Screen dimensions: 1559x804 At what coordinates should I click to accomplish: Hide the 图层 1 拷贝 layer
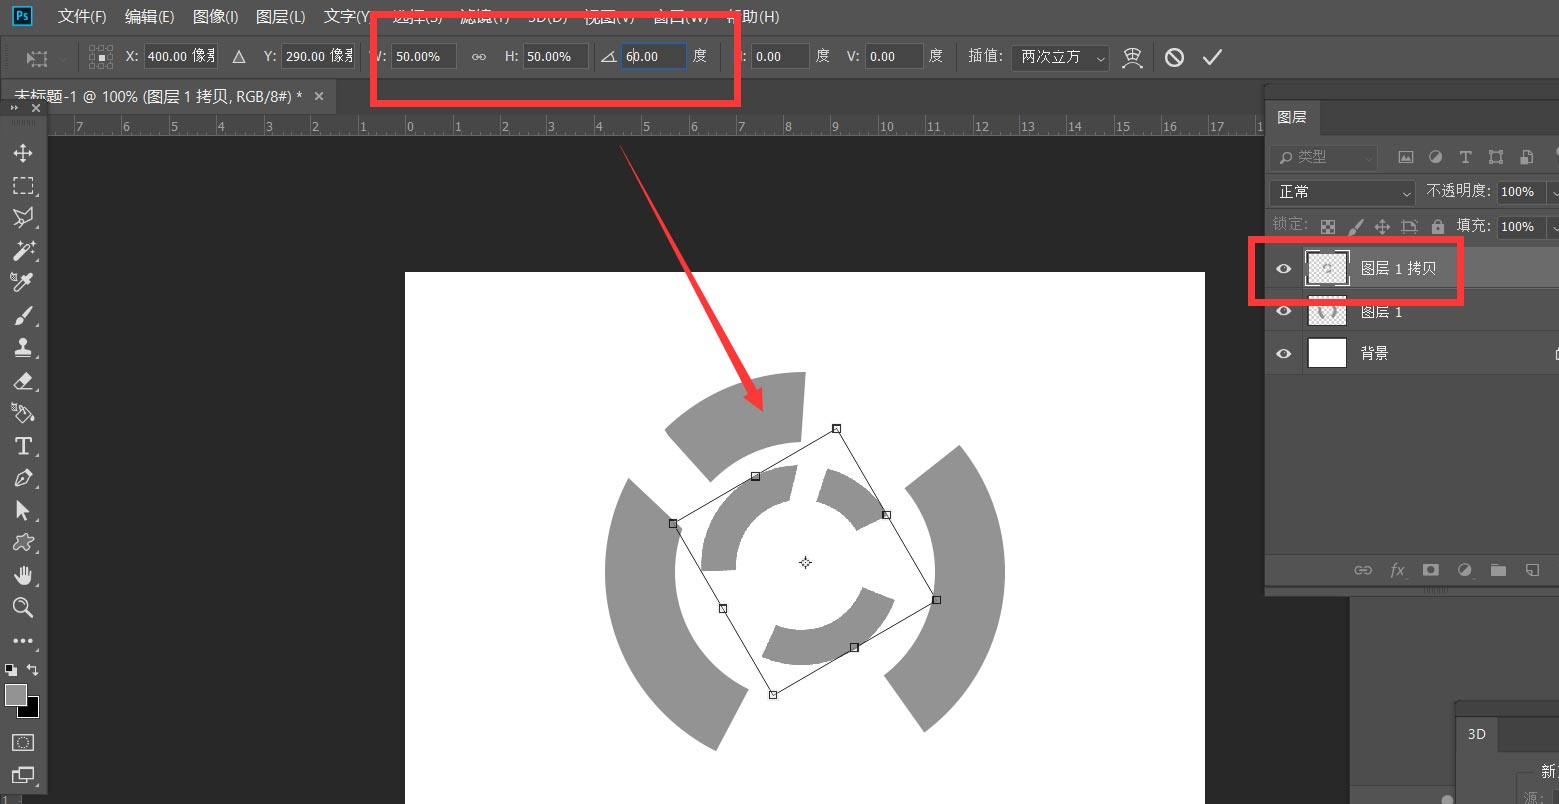[x=1284, y=268]
